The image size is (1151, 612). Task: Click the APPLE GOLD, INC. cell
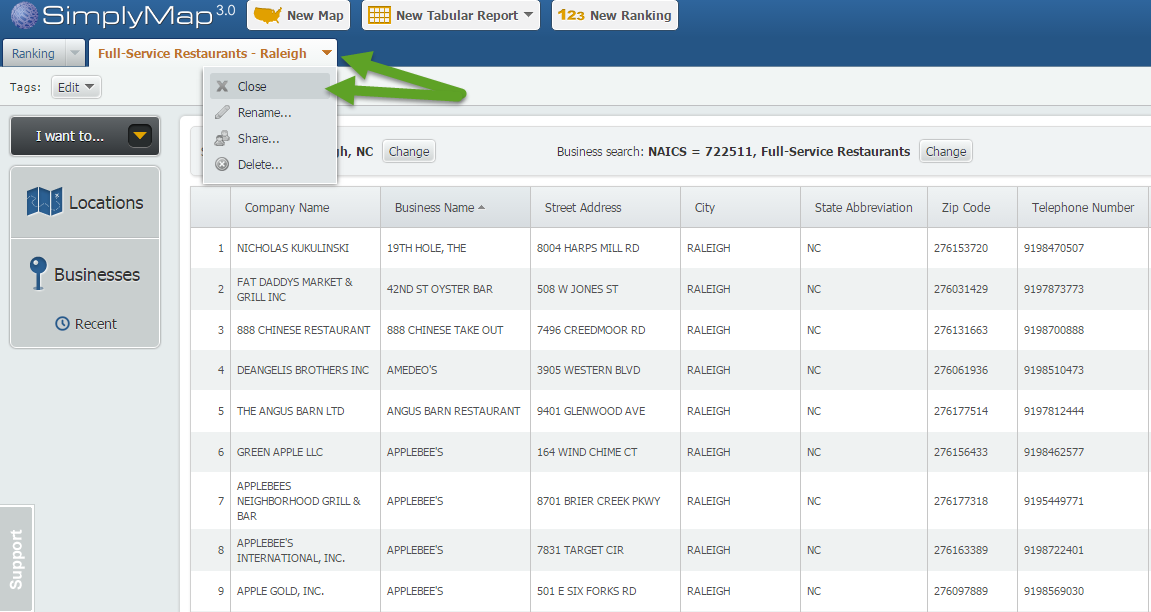click(305, 591)
